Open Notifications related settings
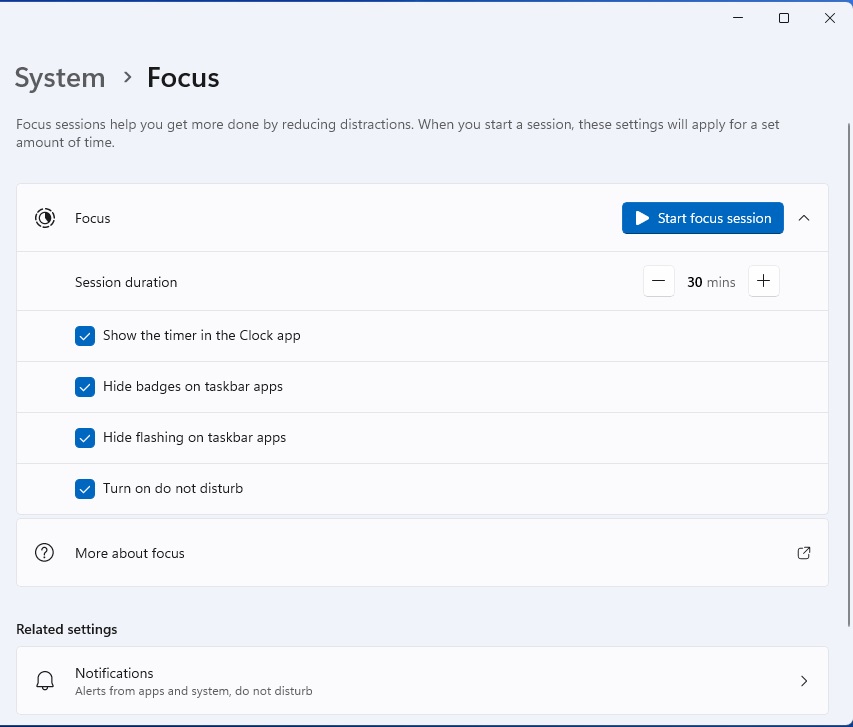Viewport: 853px width, 727px height. [x=422, y=681]
